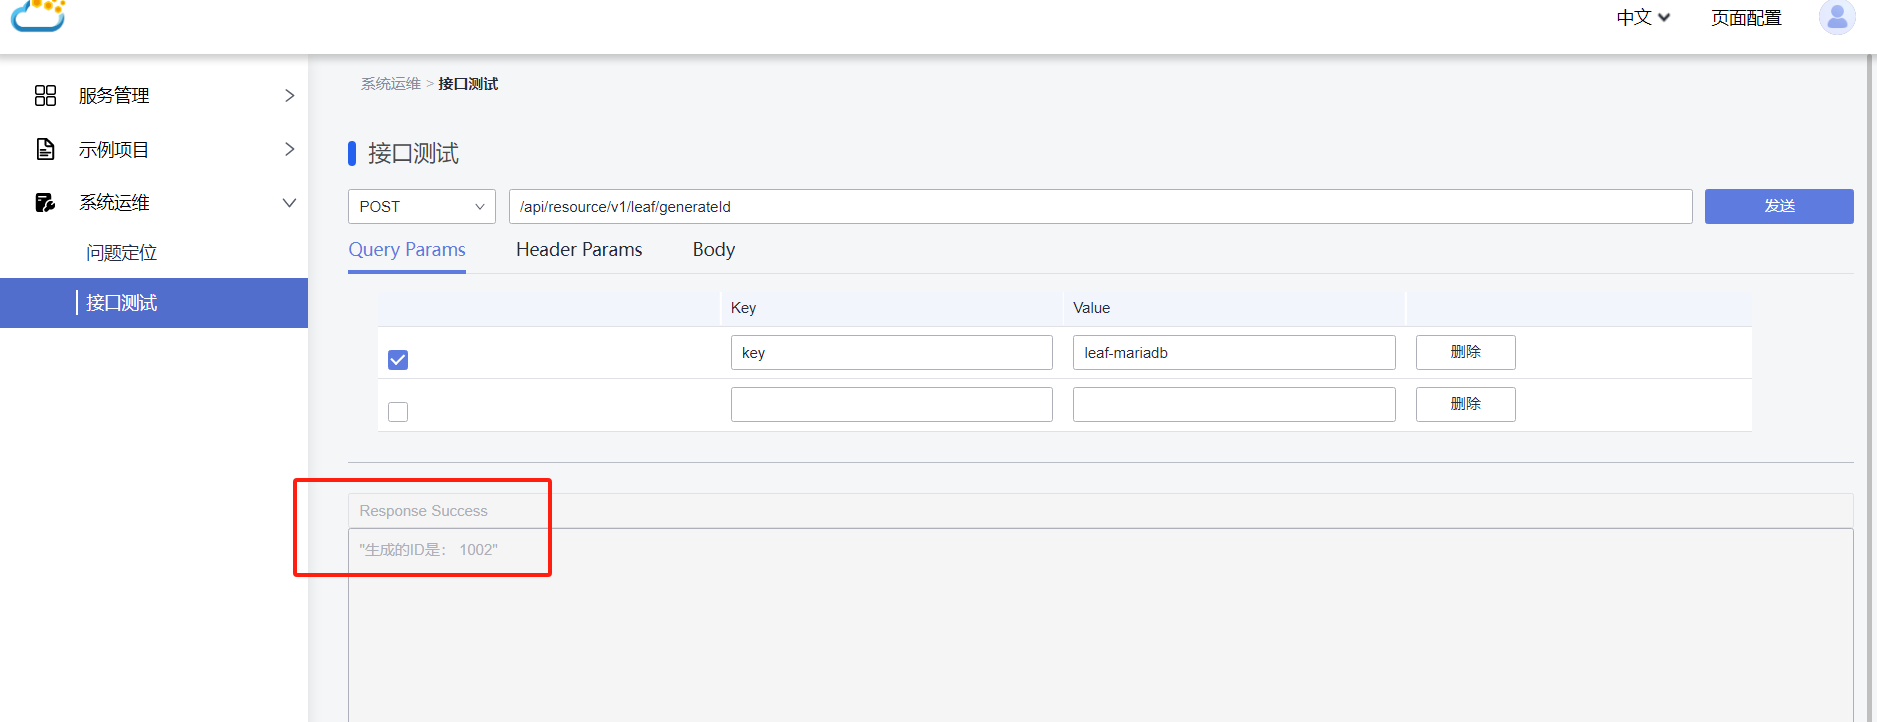Image resolution: width=1877 pixels, height=722 pixels.
Task: Expand the 服务管理 menu chevron
Action: [x=289, y=95]
